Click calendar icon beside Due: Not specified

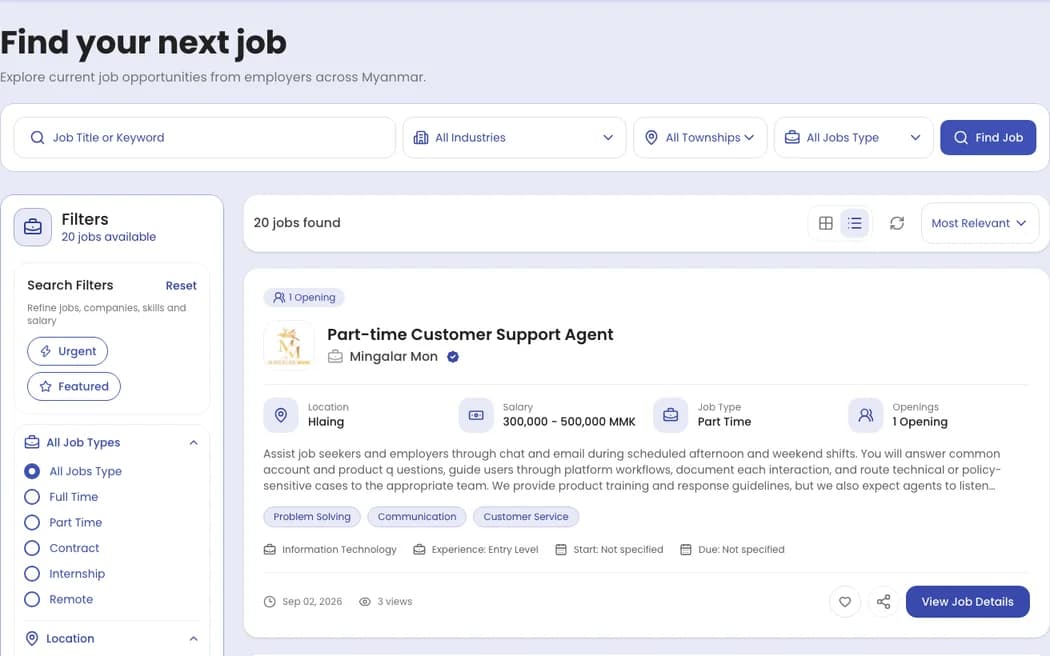(x=686, y=550)
